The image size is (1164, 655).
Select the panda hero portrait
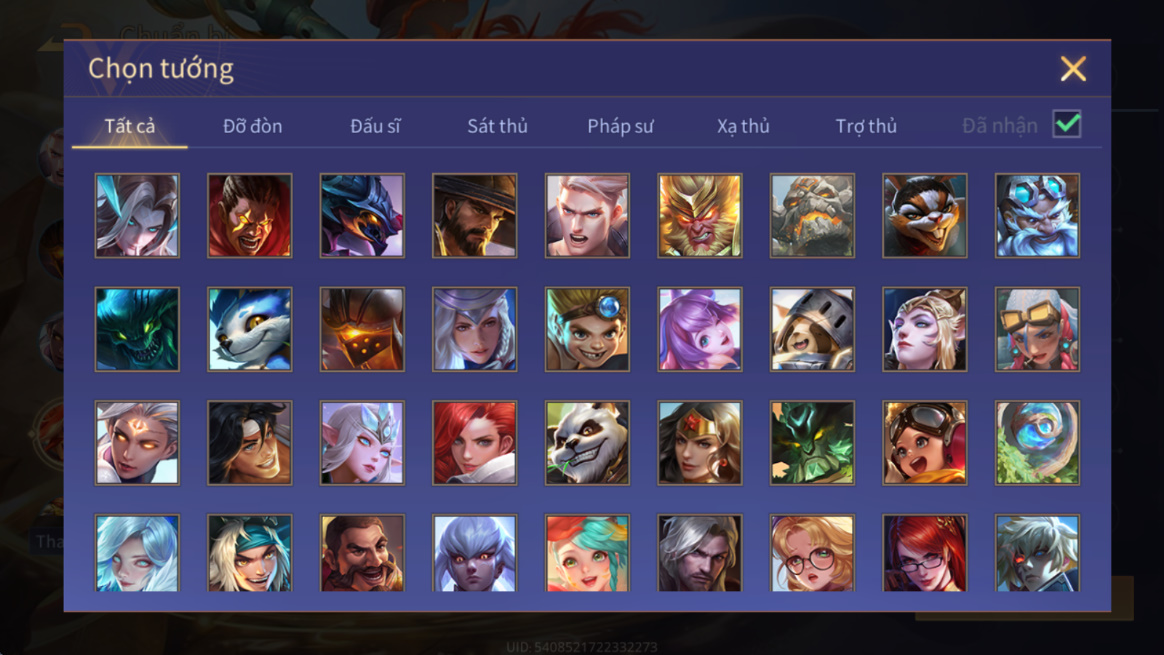pyautogui.click(x=587, y=443)
